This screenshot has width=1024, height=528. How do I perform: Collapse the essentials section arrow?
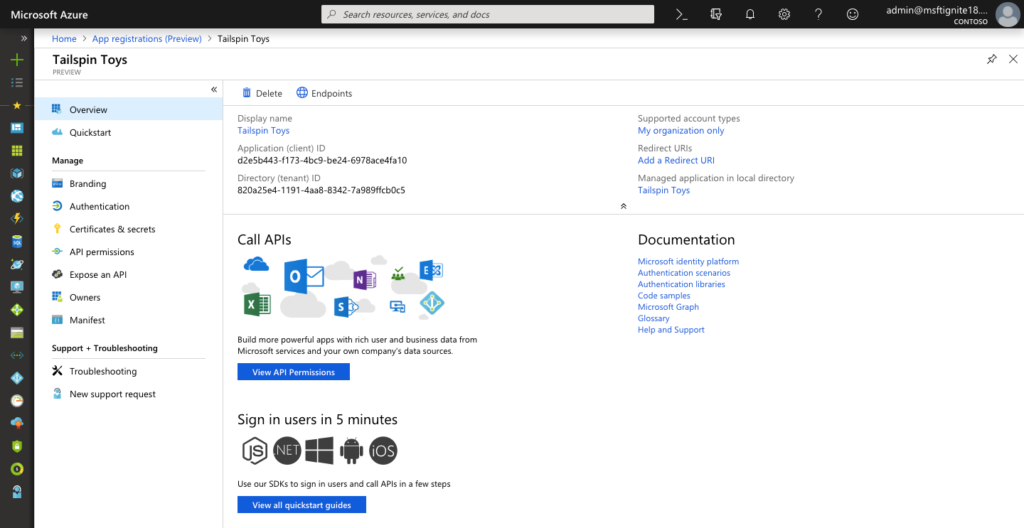(623, 206)
